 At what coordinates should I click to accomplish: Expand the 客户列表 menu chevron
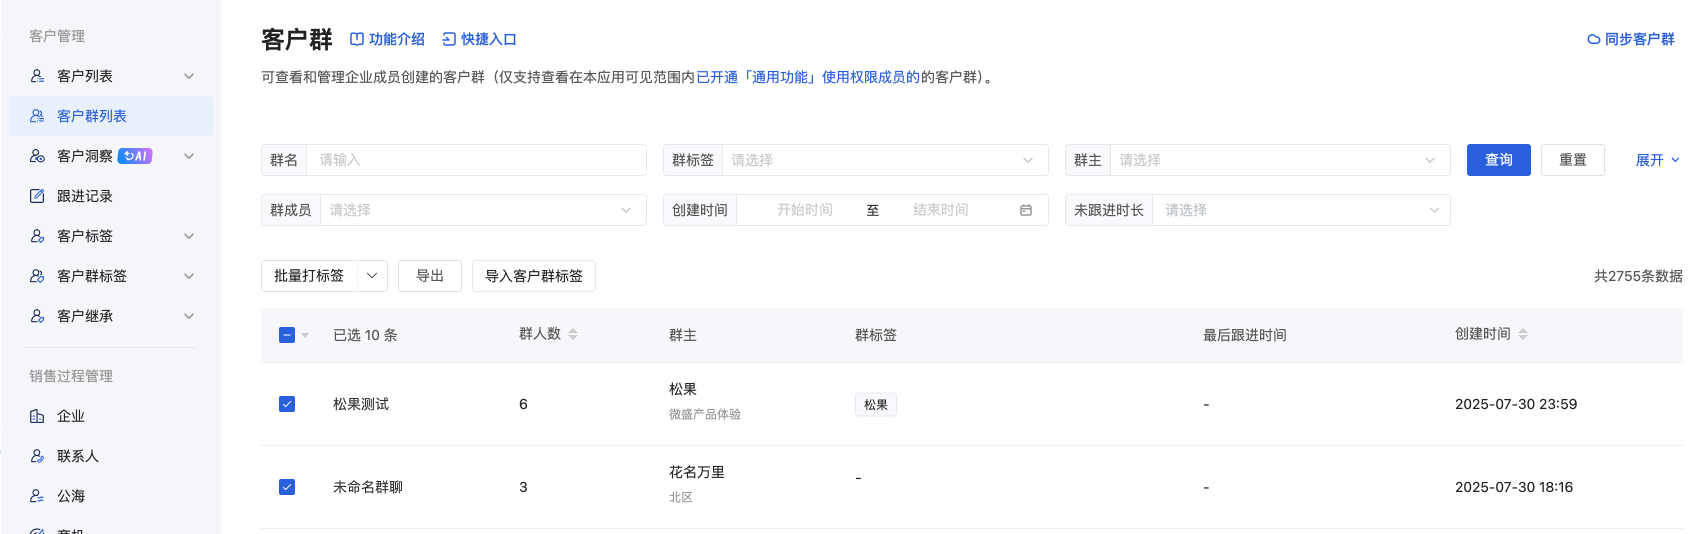click(189, 76)
